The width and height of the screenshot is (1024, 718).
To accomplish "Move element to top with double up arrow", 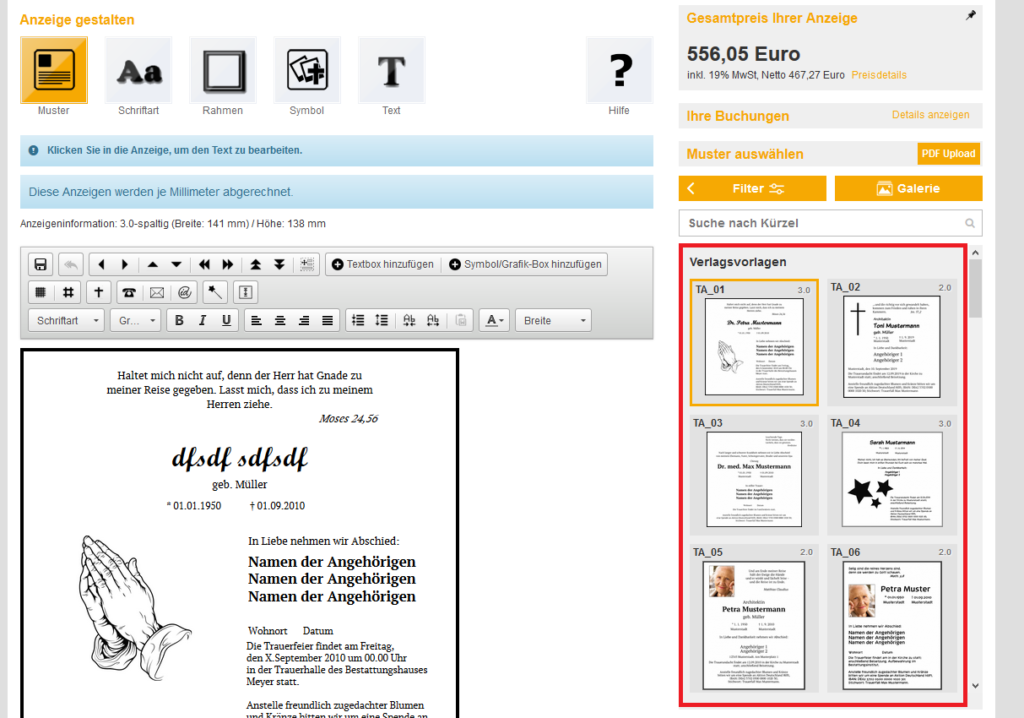I will (255, 265).
